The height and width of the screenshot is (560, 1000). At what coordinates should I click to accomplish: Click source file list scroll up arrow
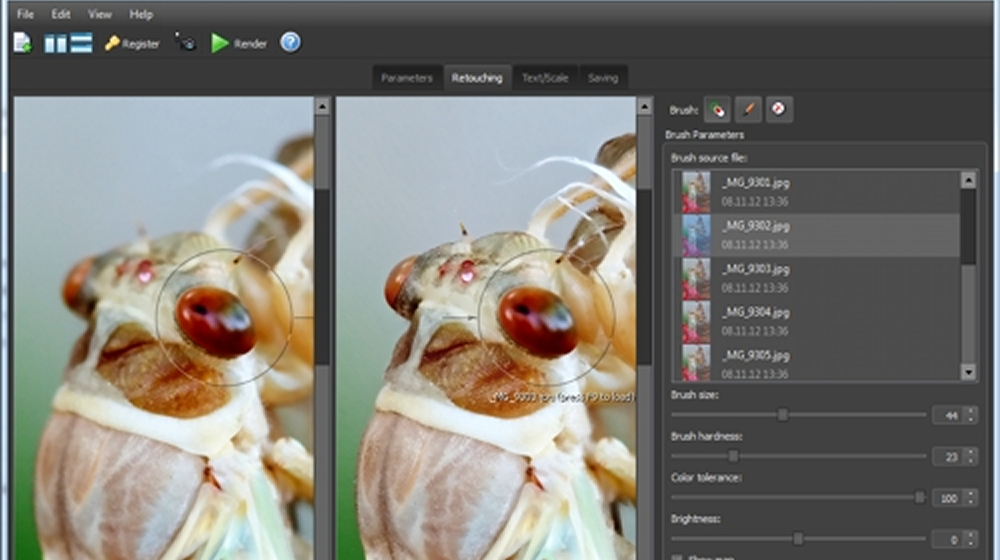pyautogui.click(x=968, y=180)
